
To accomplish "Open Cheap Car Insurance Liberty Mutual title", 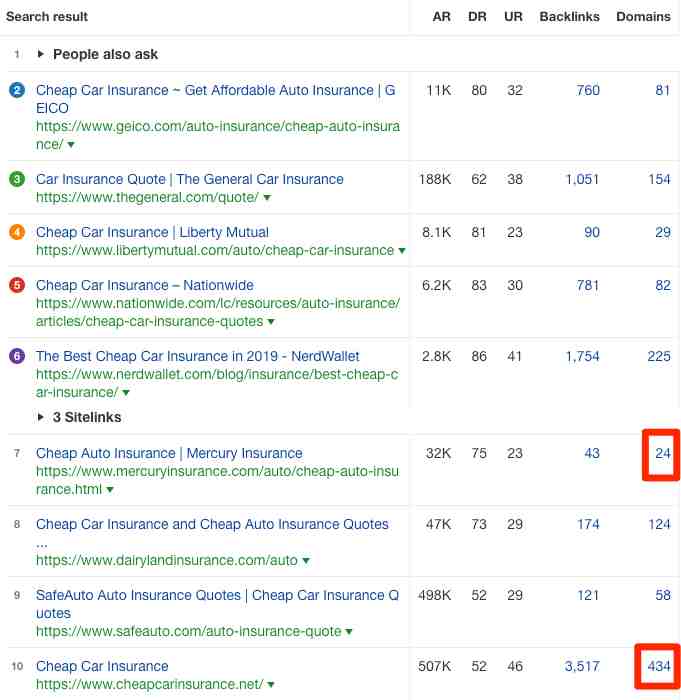I will point(152,233).
